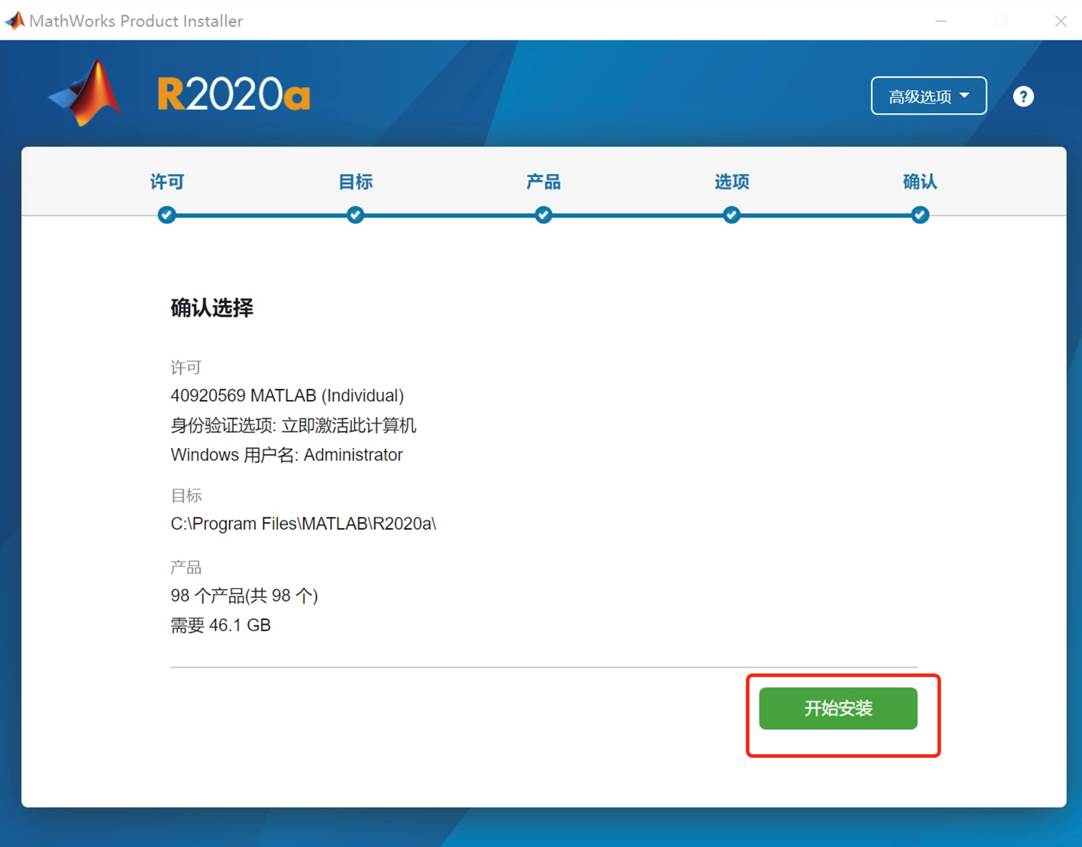Click the grey 许可 section label in the summary
This screenshot has width=1082, height=847.
point(186,367)
